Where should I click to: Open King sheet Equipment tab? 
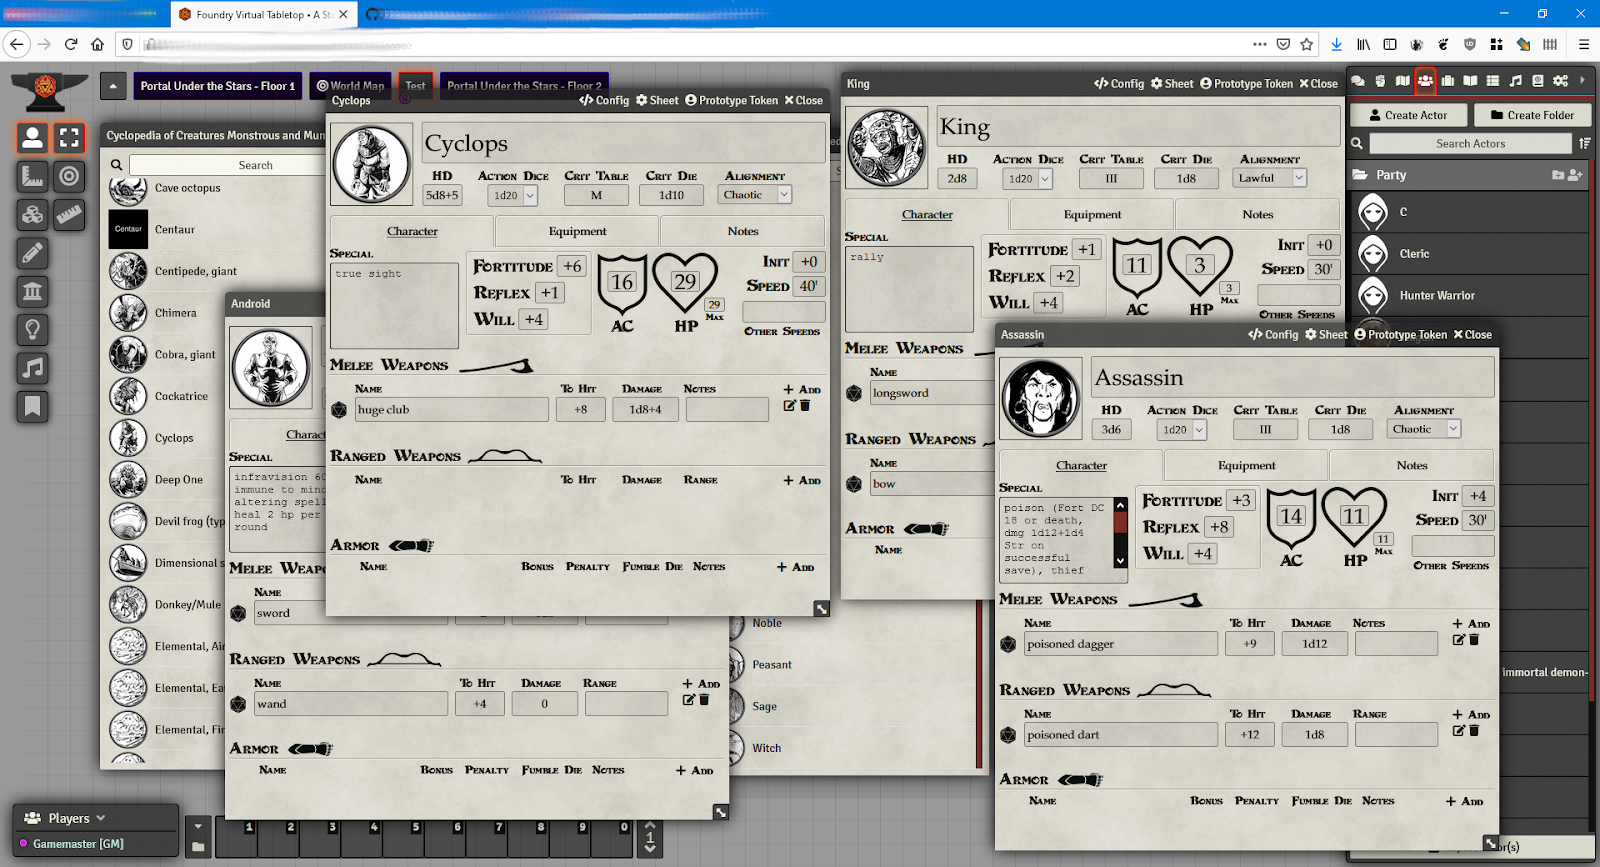coord(1092,214)
